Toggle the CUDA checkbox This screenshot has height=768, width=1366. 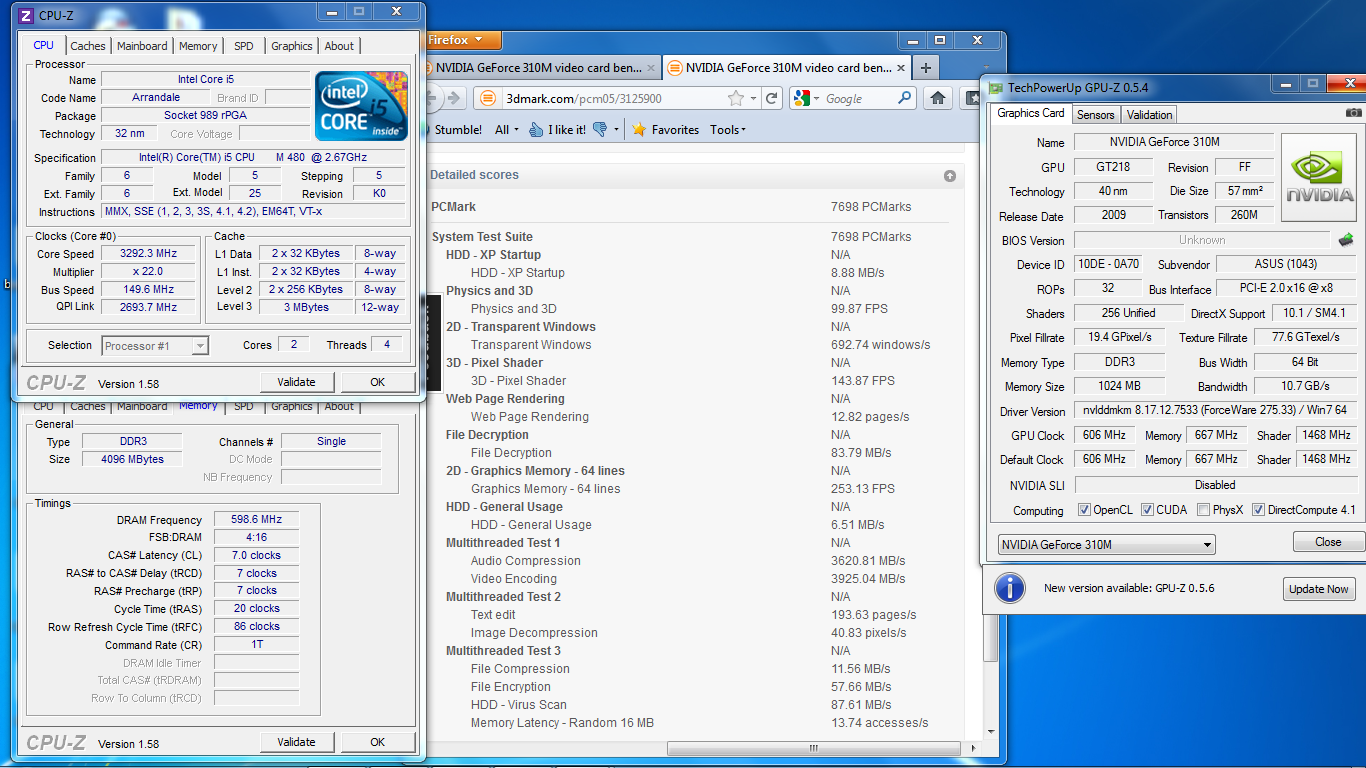coord(1147,510)
